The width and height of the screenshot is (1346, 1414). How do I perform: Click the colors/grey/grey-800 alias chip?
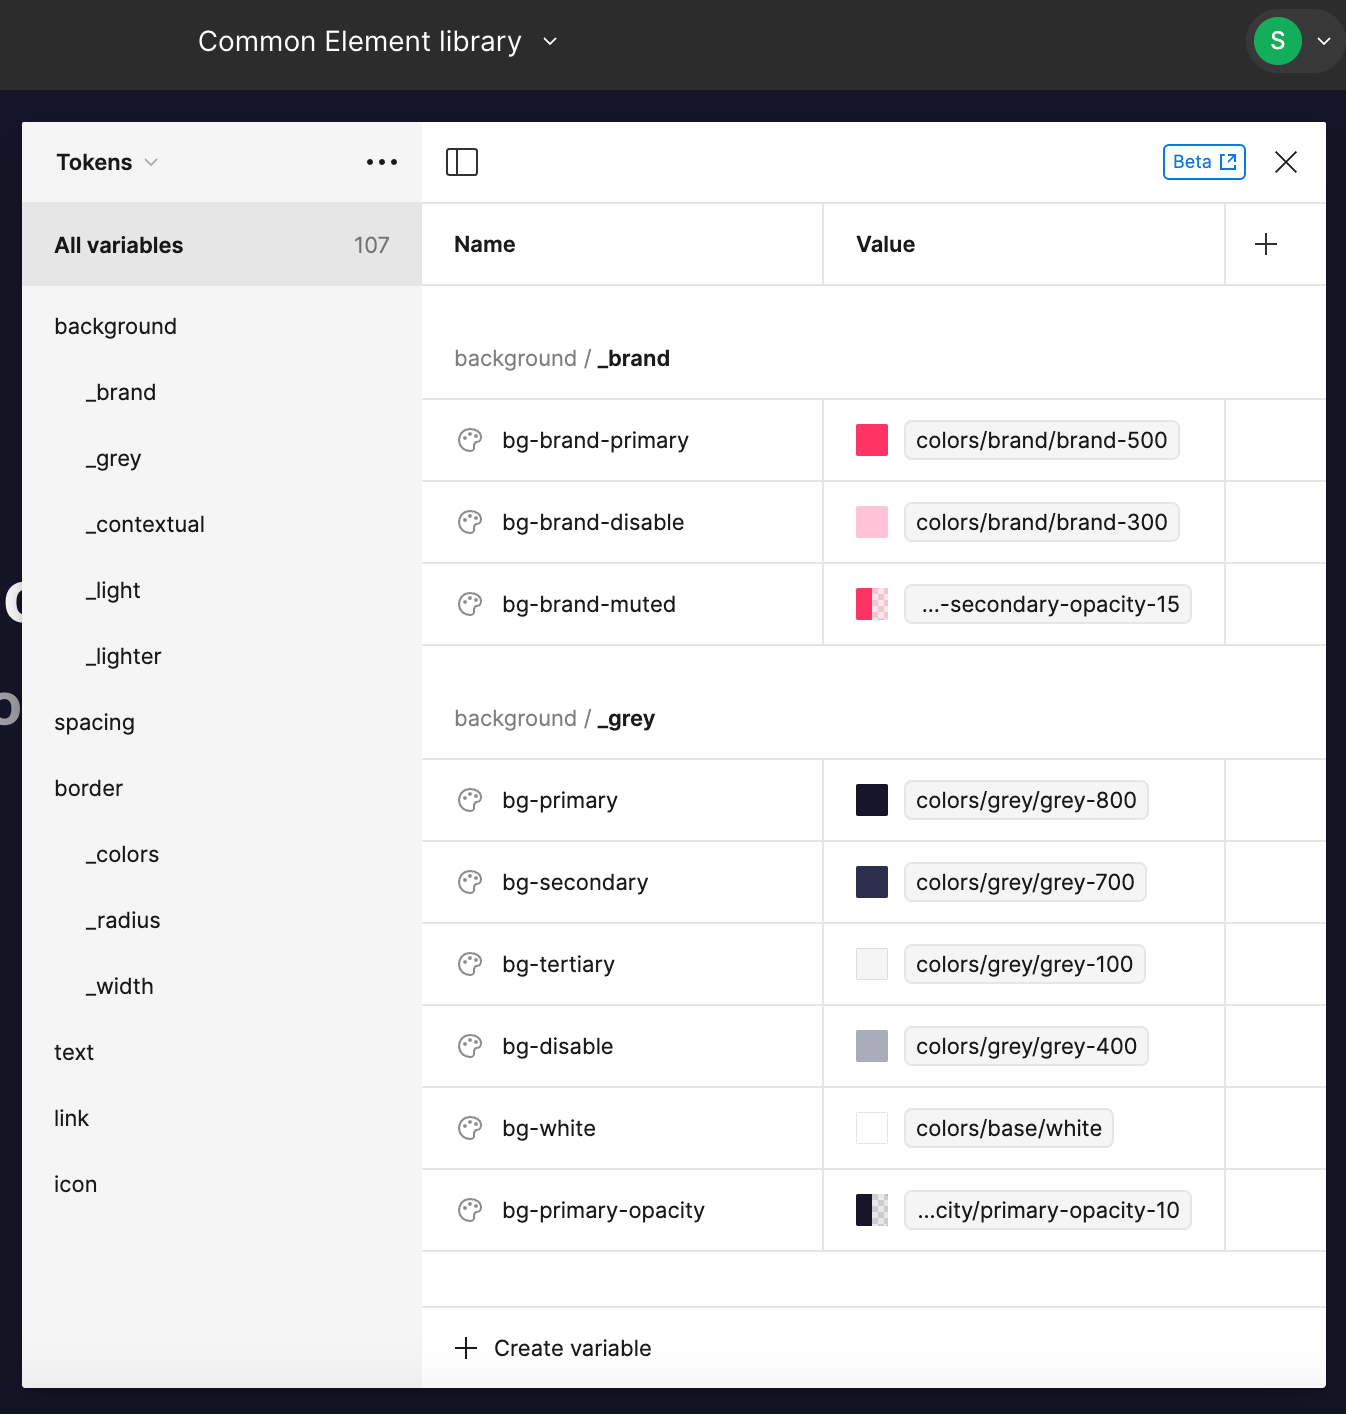coord(1026,800)
